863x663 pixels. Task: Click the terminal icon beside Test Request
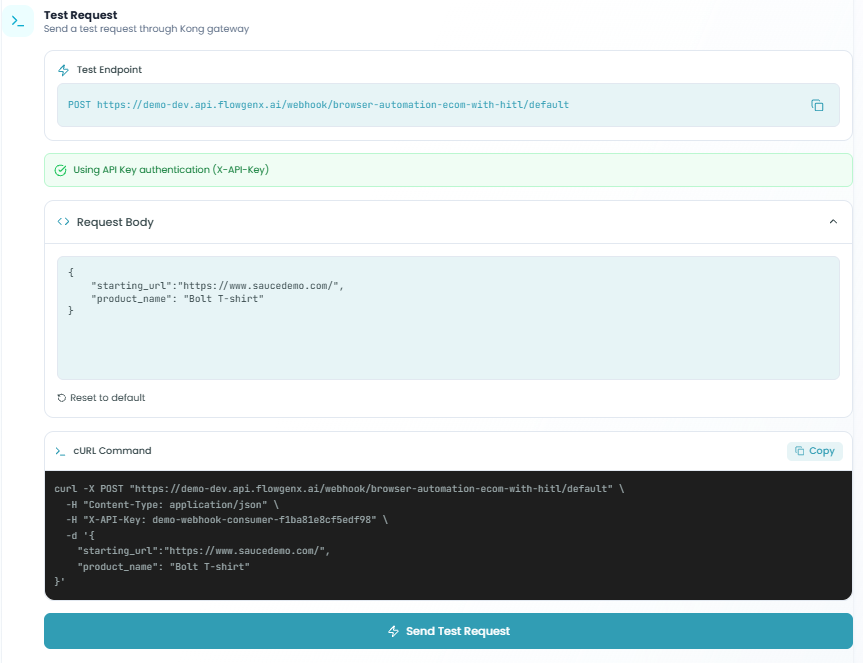[x=18, y=21]
